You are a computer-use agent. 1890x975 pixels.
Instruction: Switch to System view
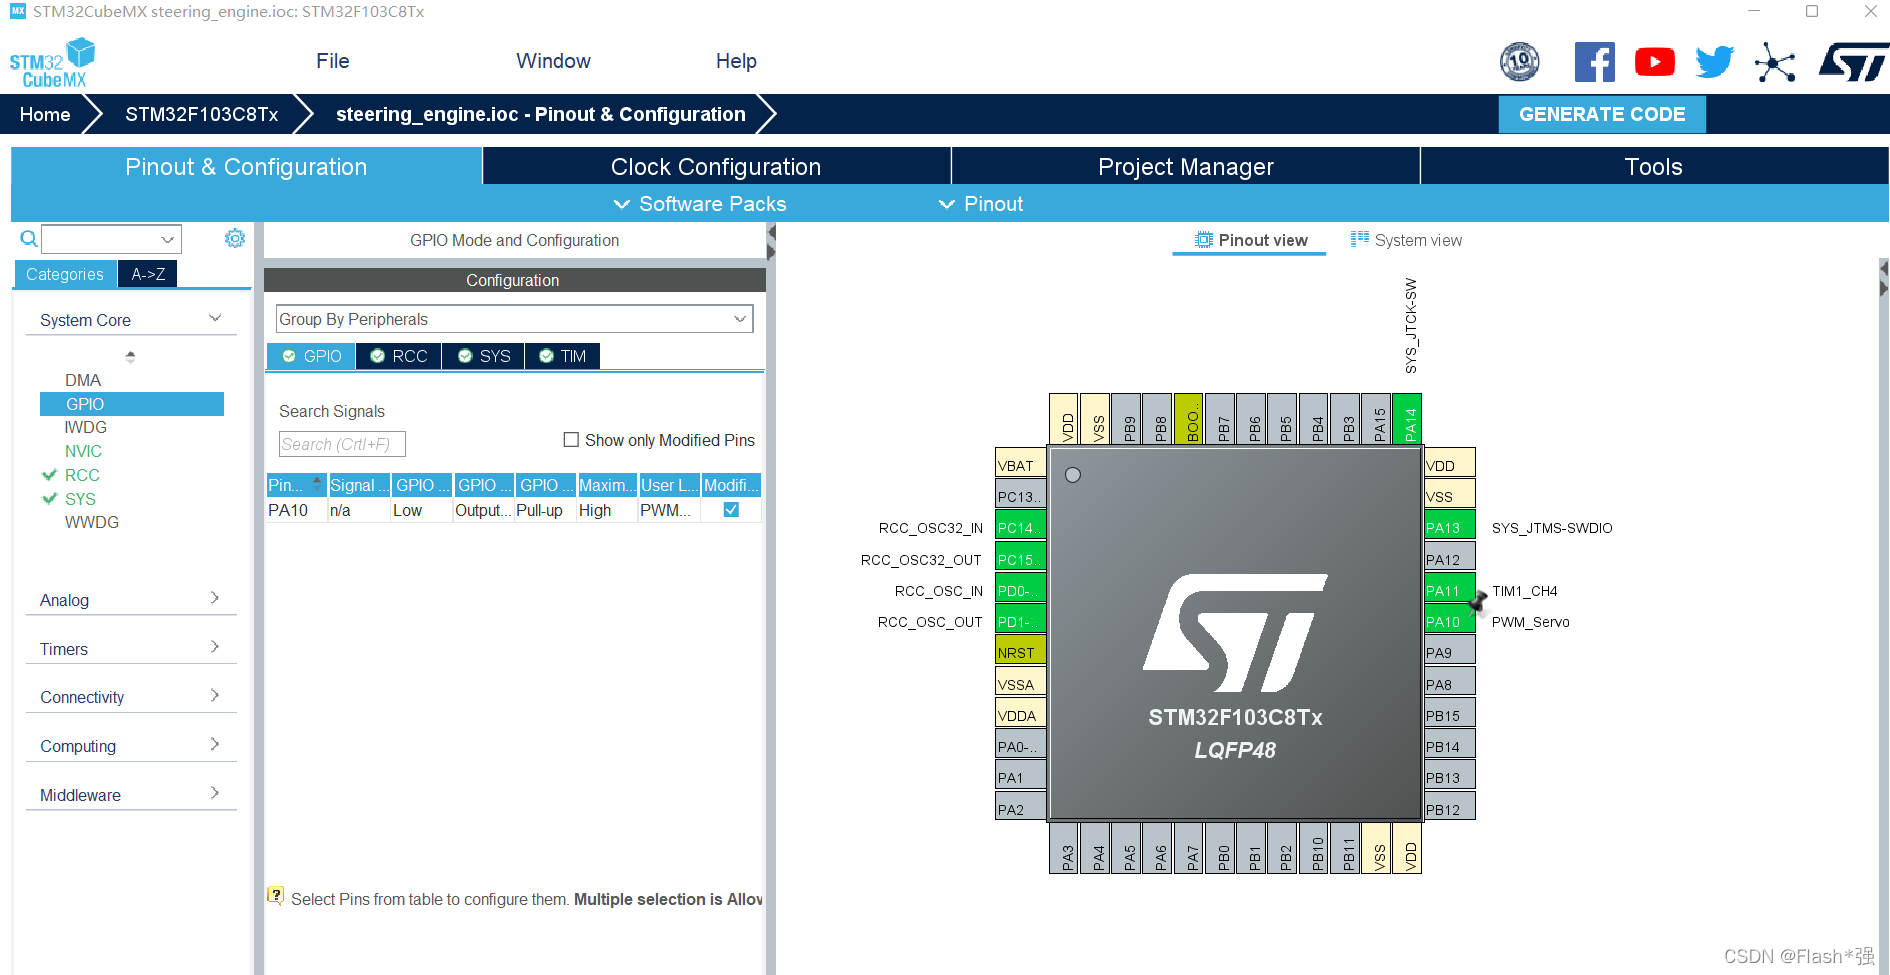1406,240
